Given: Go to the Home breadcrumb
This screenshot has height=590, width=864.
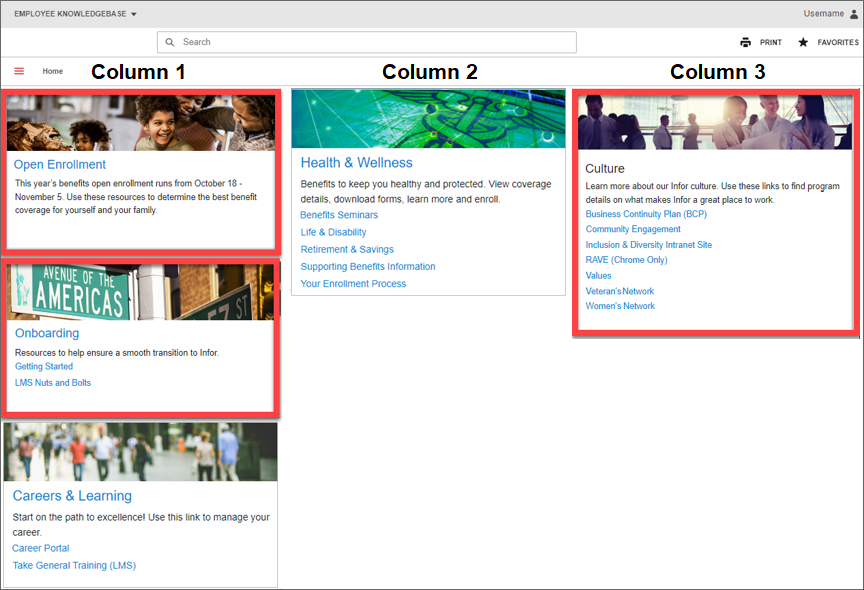Looking at the screenshot, I should [x=52, y=71].
